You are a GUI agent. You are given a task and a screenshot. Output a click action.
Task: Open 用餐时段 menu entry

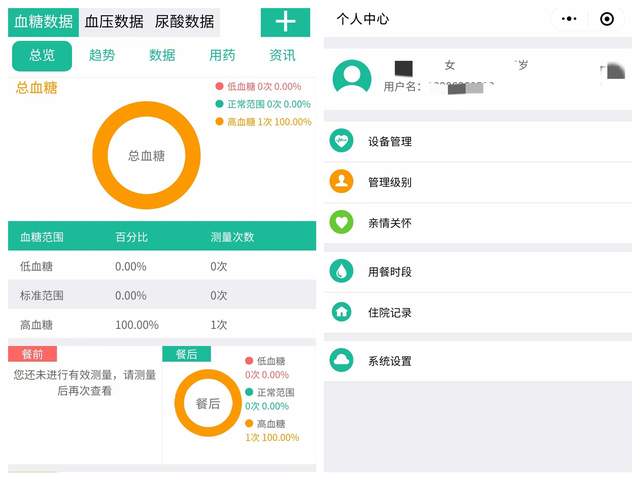(478, 272)
